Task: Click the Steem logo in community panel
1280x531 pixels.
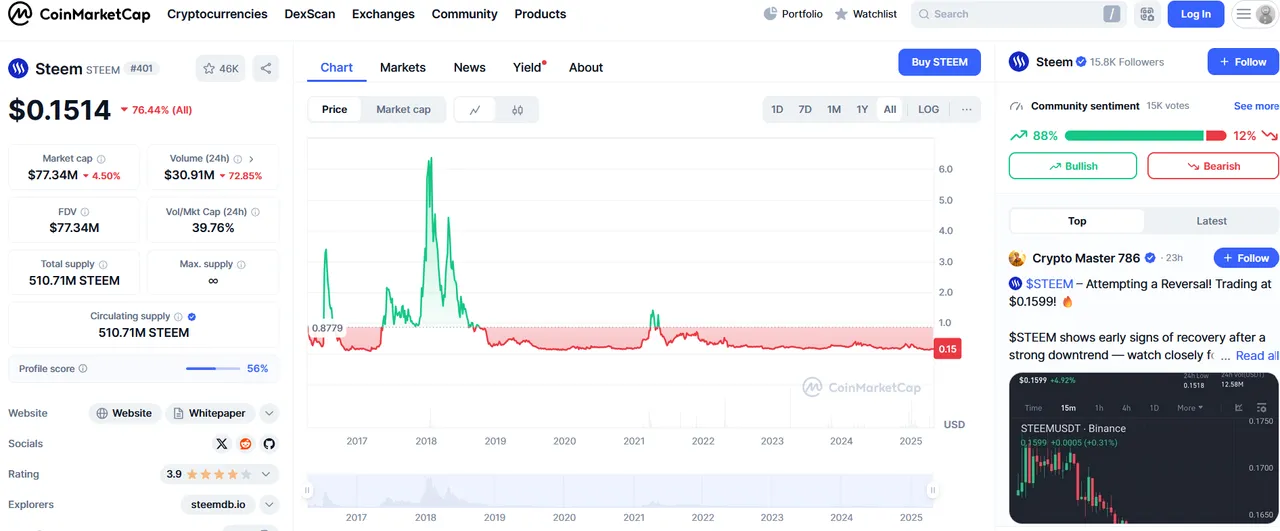Action: click(x=1019, y=62)
